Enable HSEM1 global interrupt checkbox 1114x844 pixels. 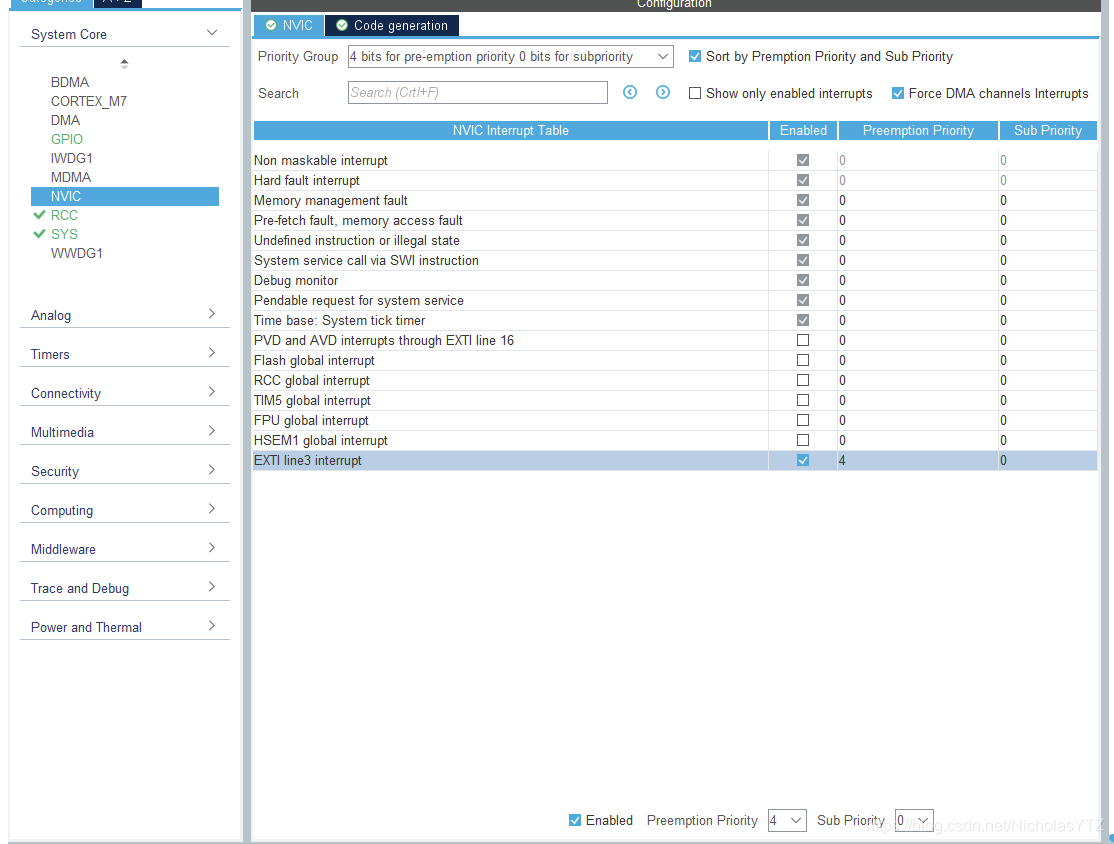point(803,440)
